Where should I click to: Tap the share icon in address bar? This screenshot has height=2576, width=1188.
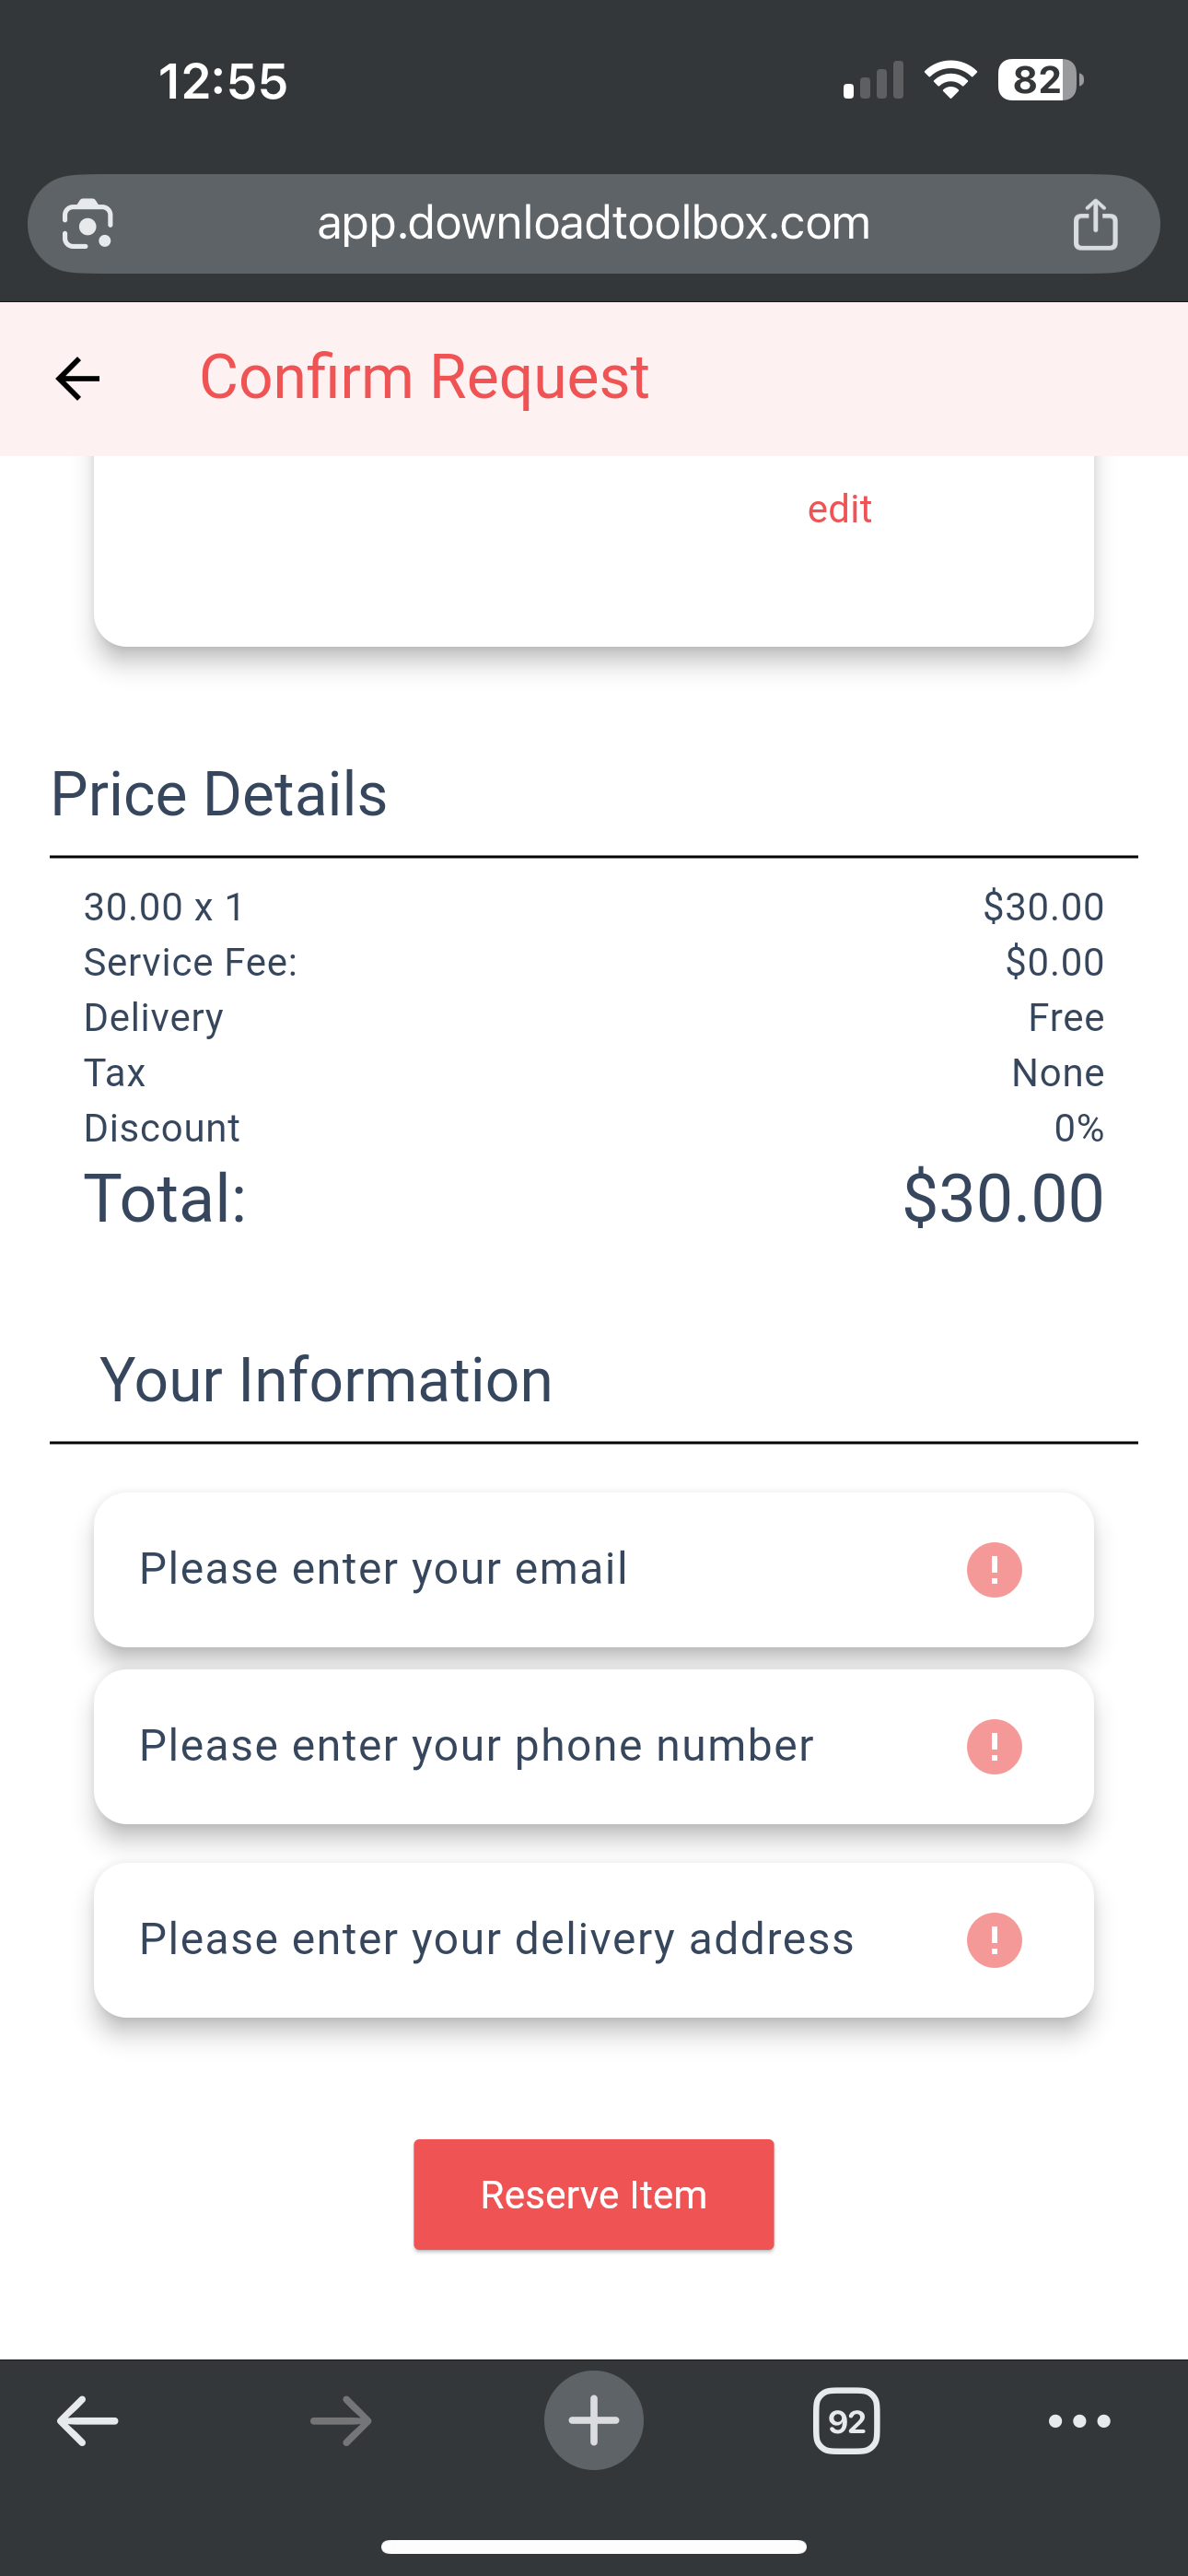[x=1095, y=223]
